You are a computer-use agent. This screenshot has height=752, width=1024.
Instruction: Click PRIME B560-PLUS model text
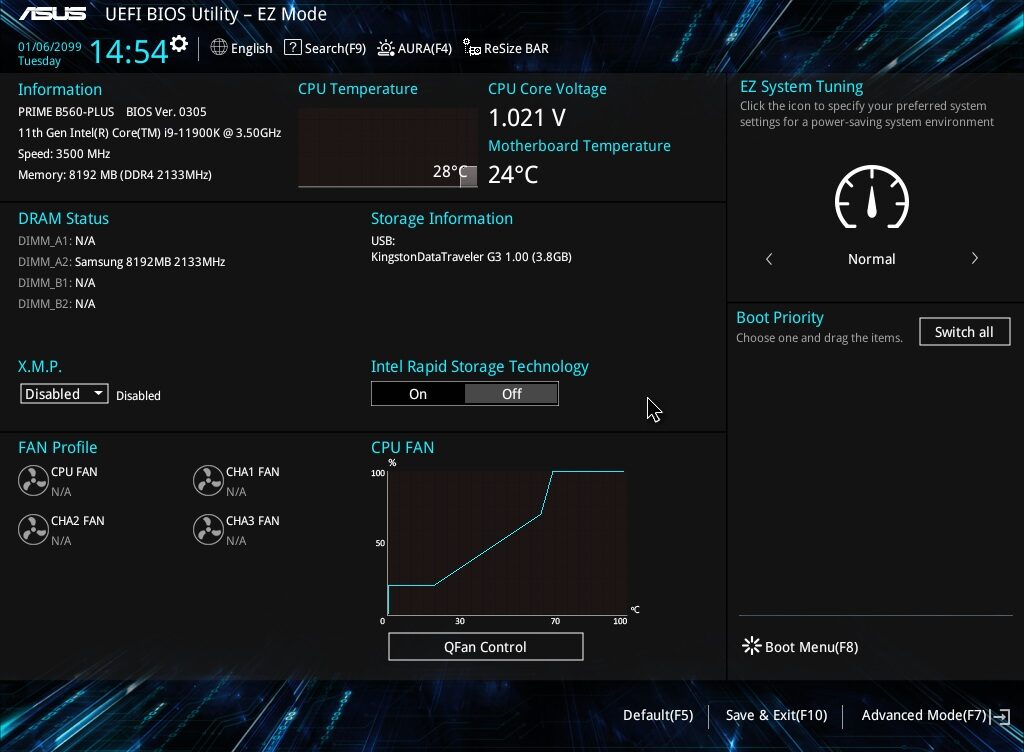66,112
